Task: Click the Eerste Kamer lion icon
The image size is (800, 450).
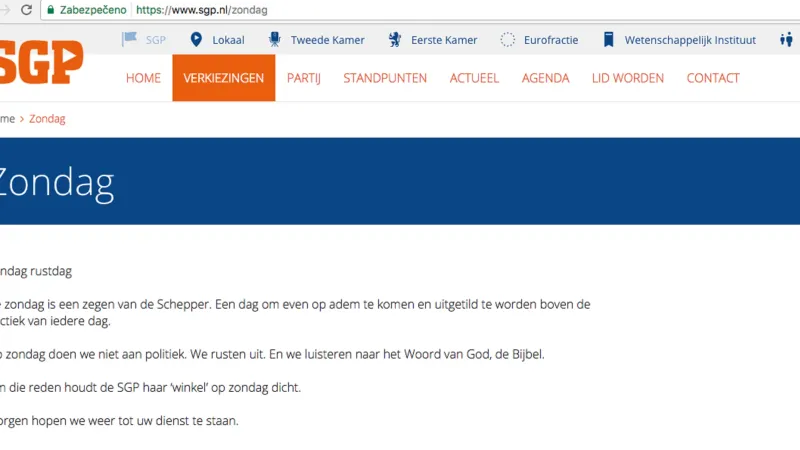Action: tap(395, 39)
